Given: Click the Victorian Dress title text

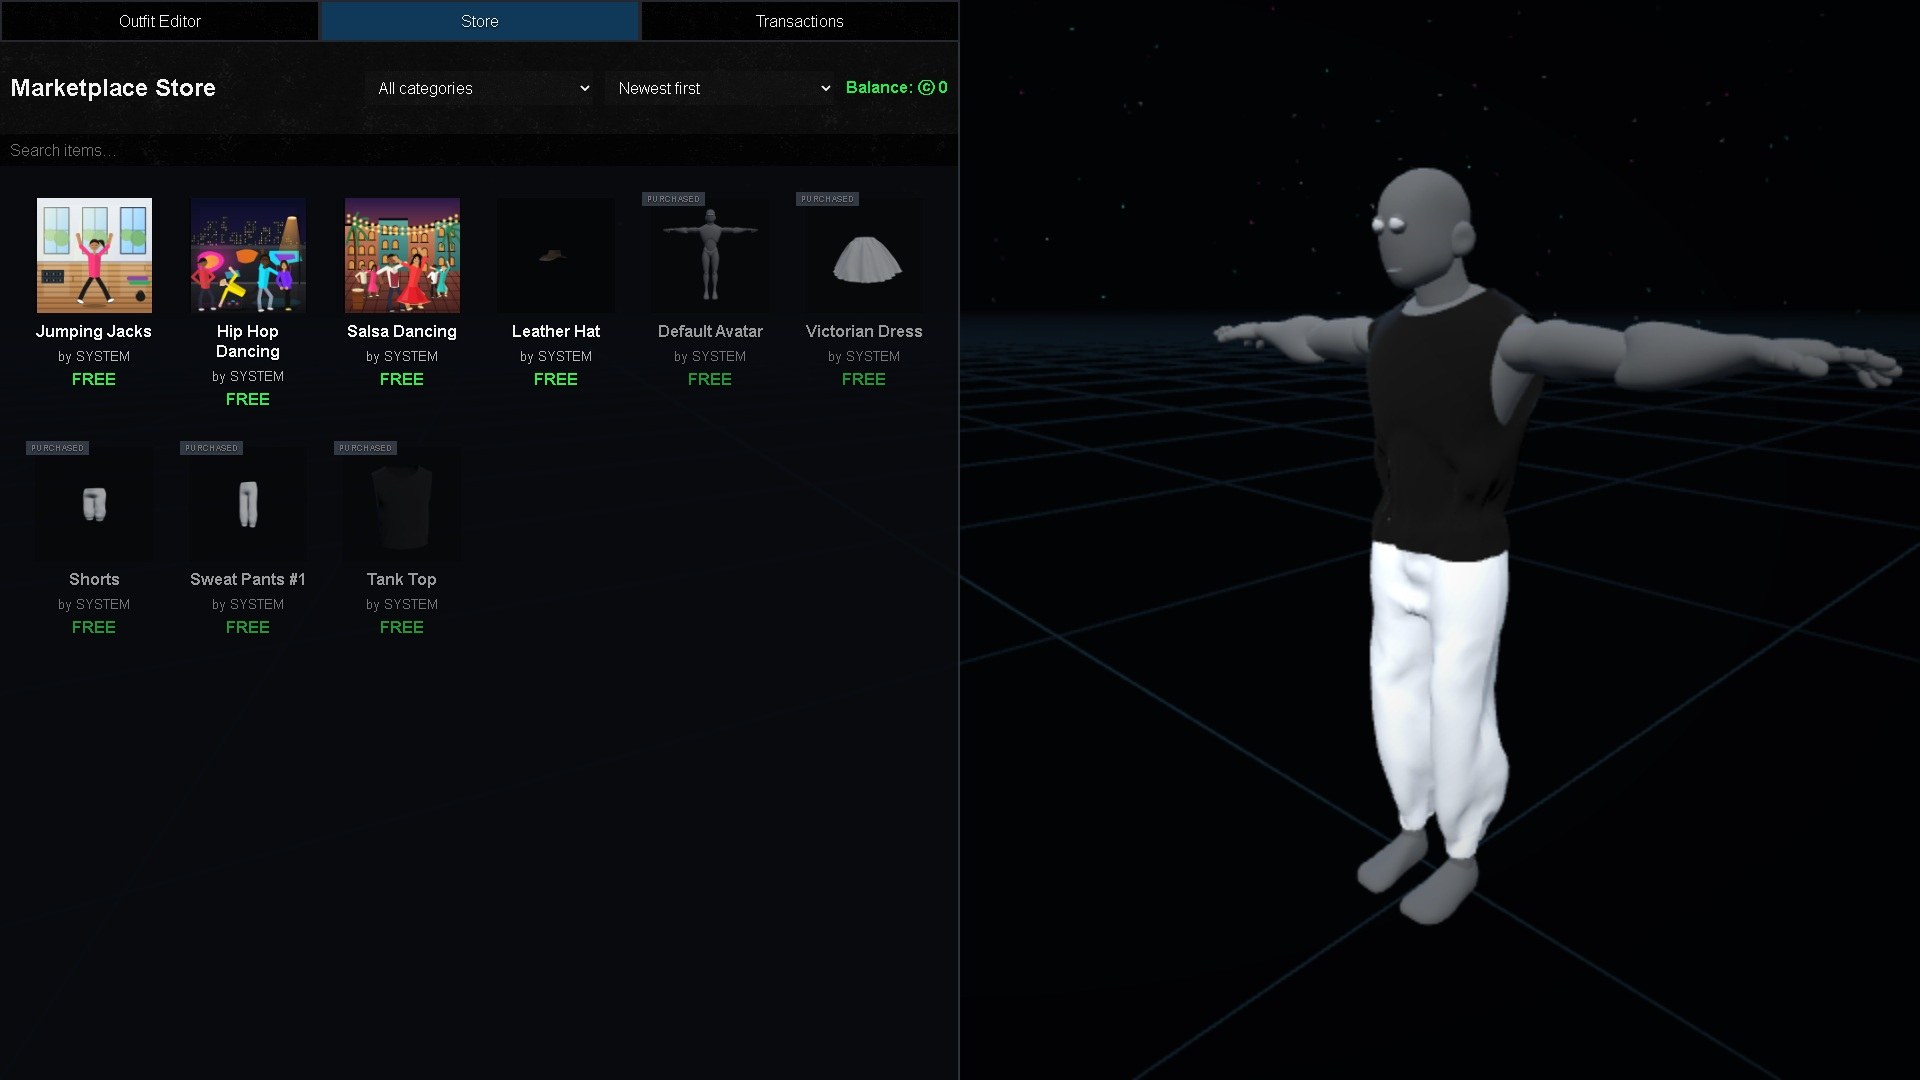Looking at the screenshot, I should click(x=864, y=331).
